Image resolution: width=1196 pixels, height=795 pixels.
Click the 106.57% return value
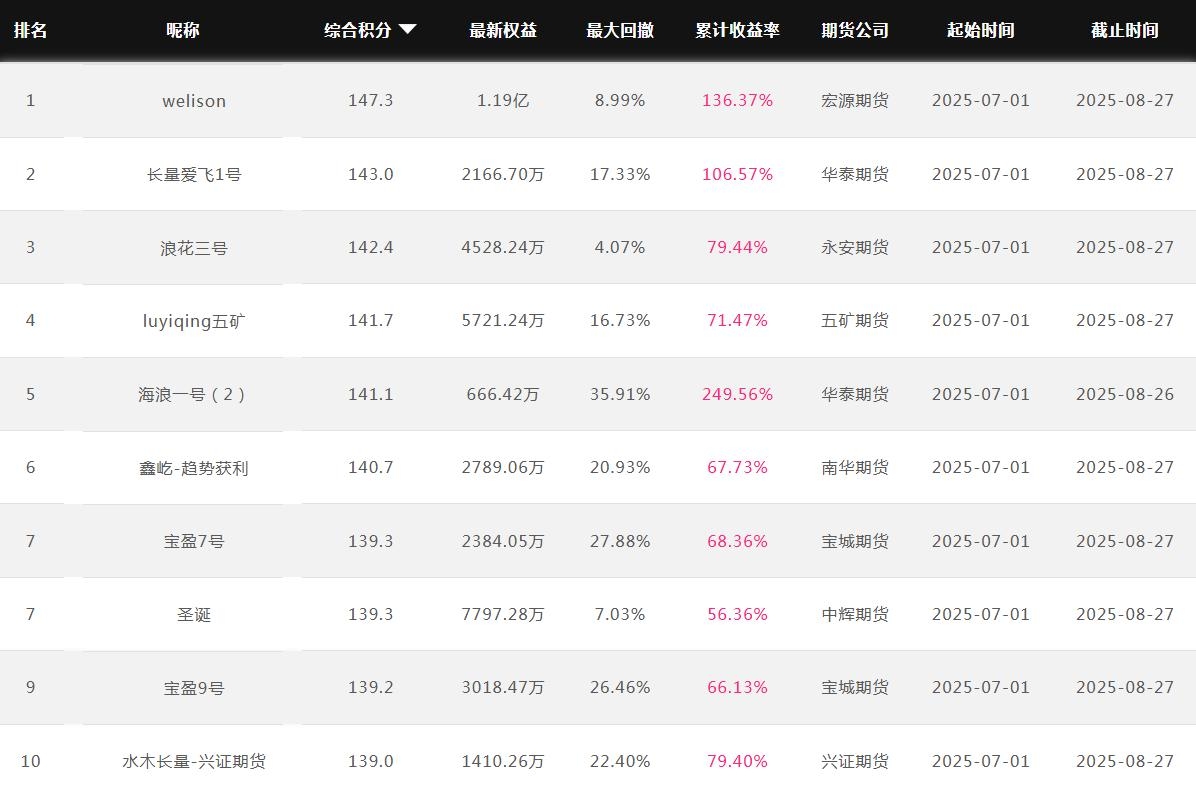tap(738, 174)
